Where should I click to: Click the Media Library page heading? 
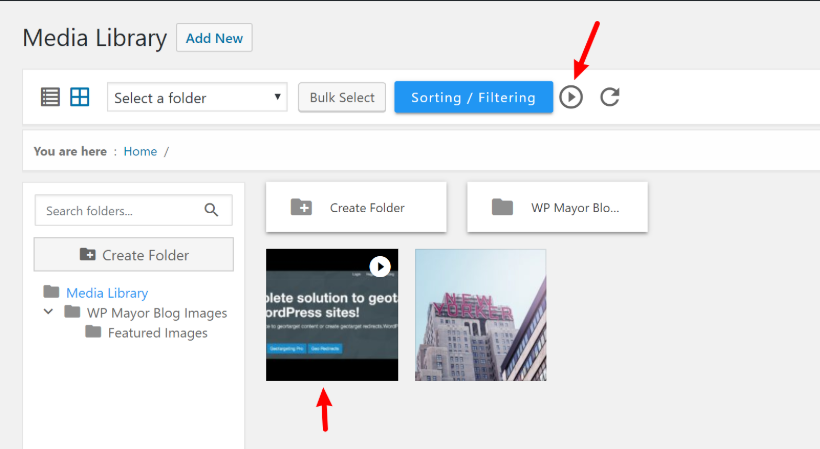(x=95, y=38)
